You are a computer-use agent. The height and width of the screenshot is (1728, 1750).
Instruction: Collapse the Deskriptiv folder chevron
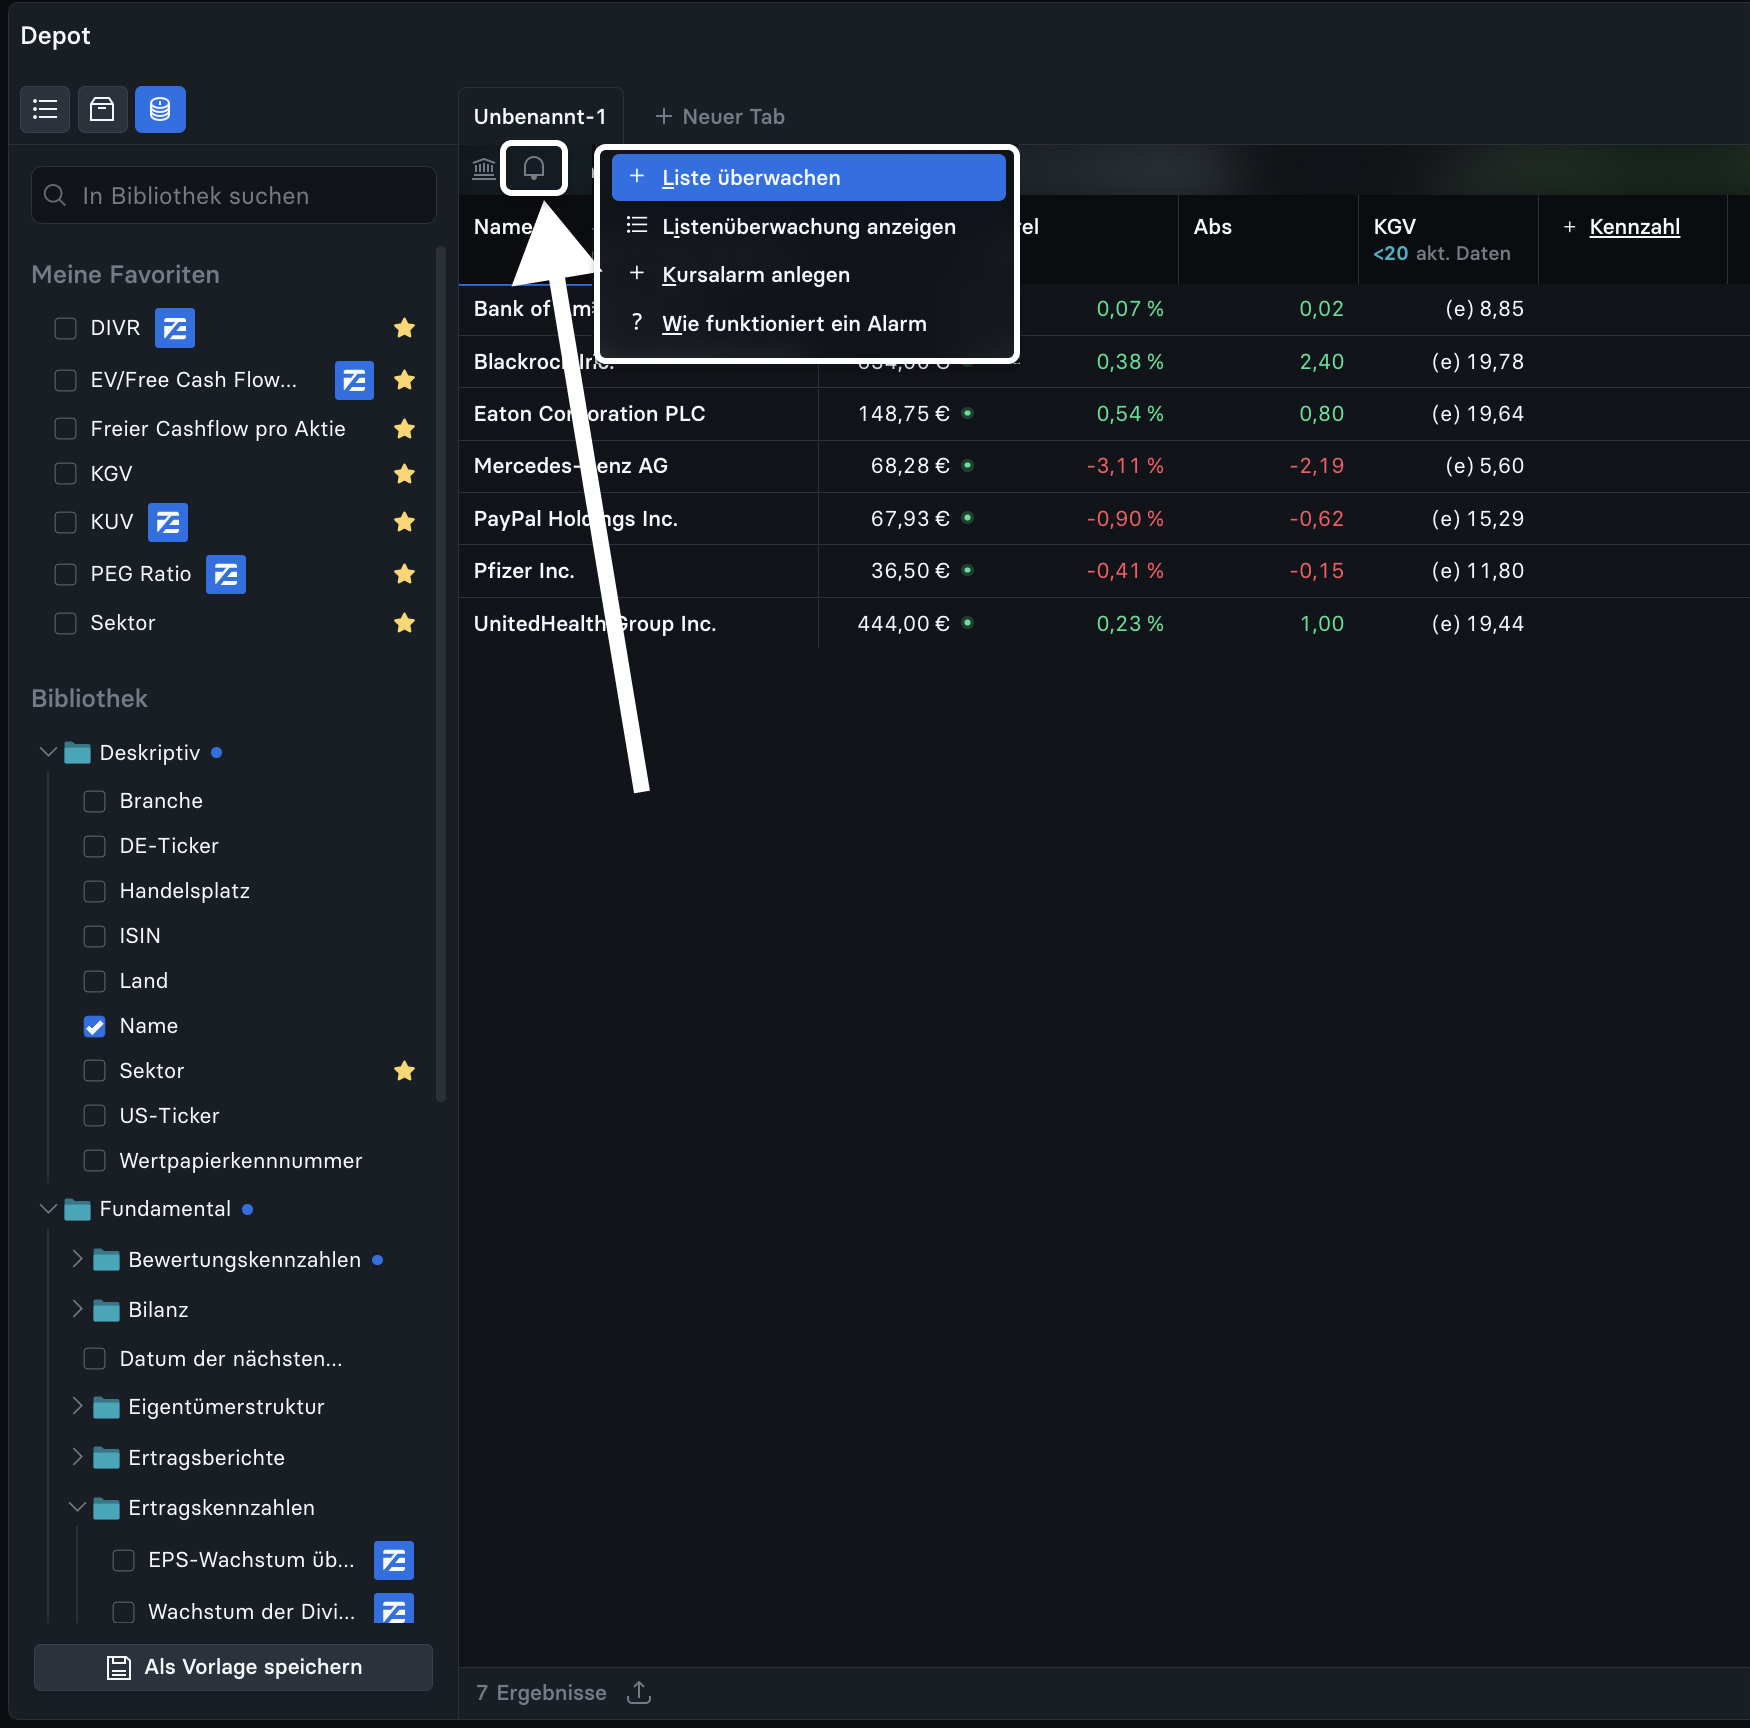(x=47, y=752)
